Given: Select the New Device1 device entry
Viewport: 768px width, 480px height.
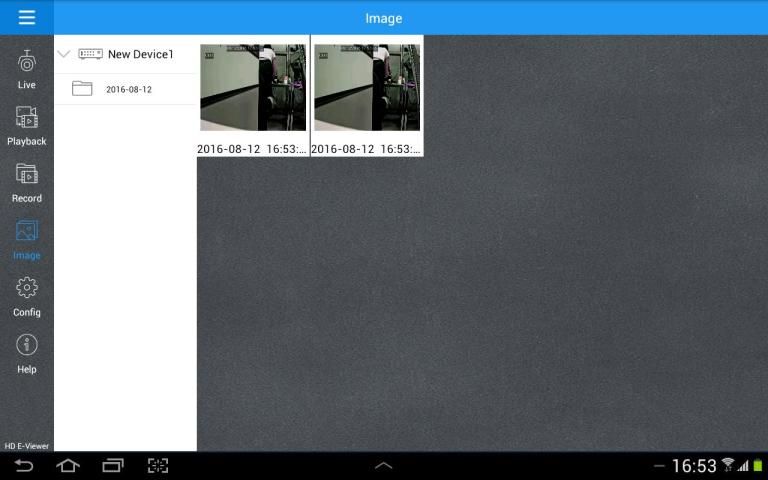Looking at the screenshot, I should (140, 54).
